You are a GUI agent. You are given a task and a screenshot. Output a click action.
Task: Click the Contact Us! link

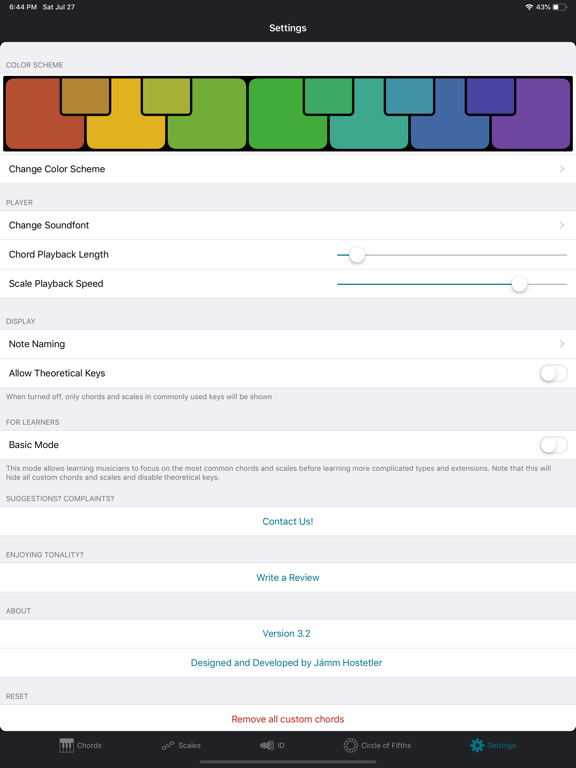[288, 521]
